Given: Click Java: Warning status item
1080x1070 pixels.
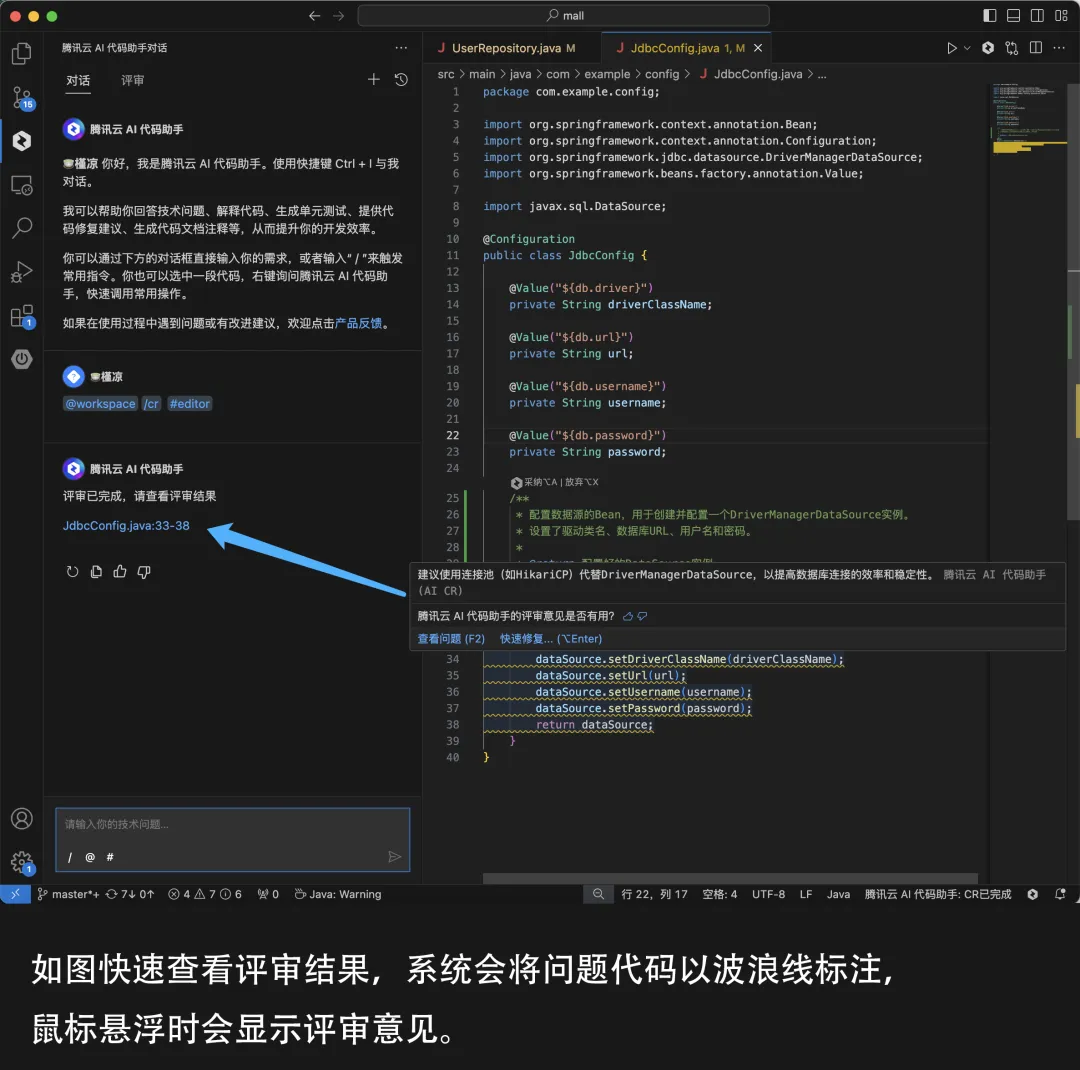Looking at the screenshot, I should point(338,894).
